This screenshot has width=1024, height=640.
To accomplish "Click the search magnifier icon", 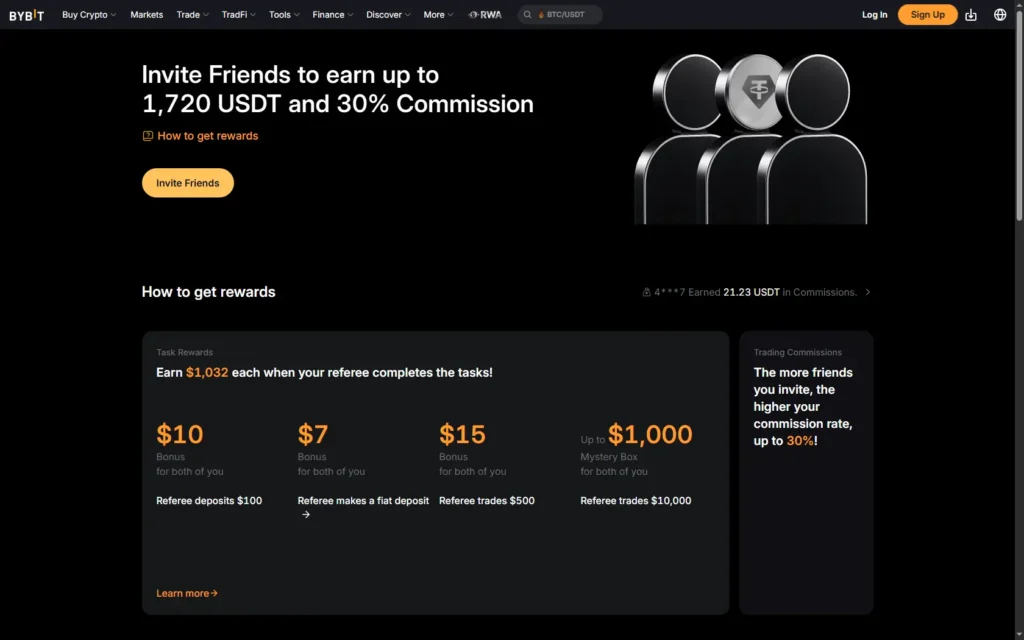I will (528, 14).
